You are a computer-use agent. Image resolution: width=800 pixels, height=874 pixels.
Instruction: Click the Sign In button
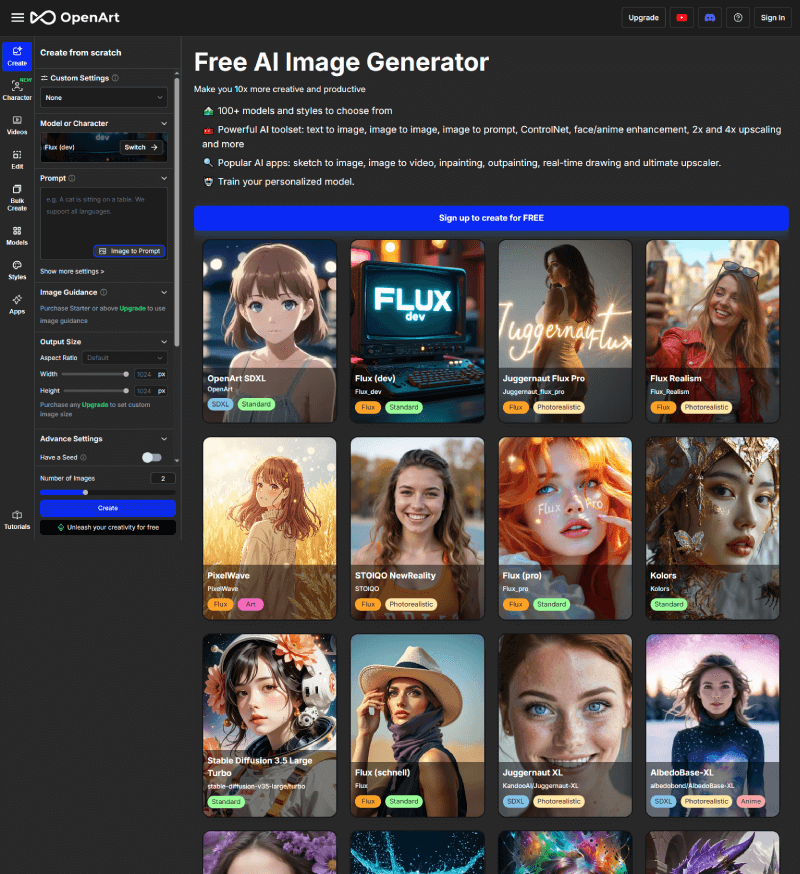[773, 18]
